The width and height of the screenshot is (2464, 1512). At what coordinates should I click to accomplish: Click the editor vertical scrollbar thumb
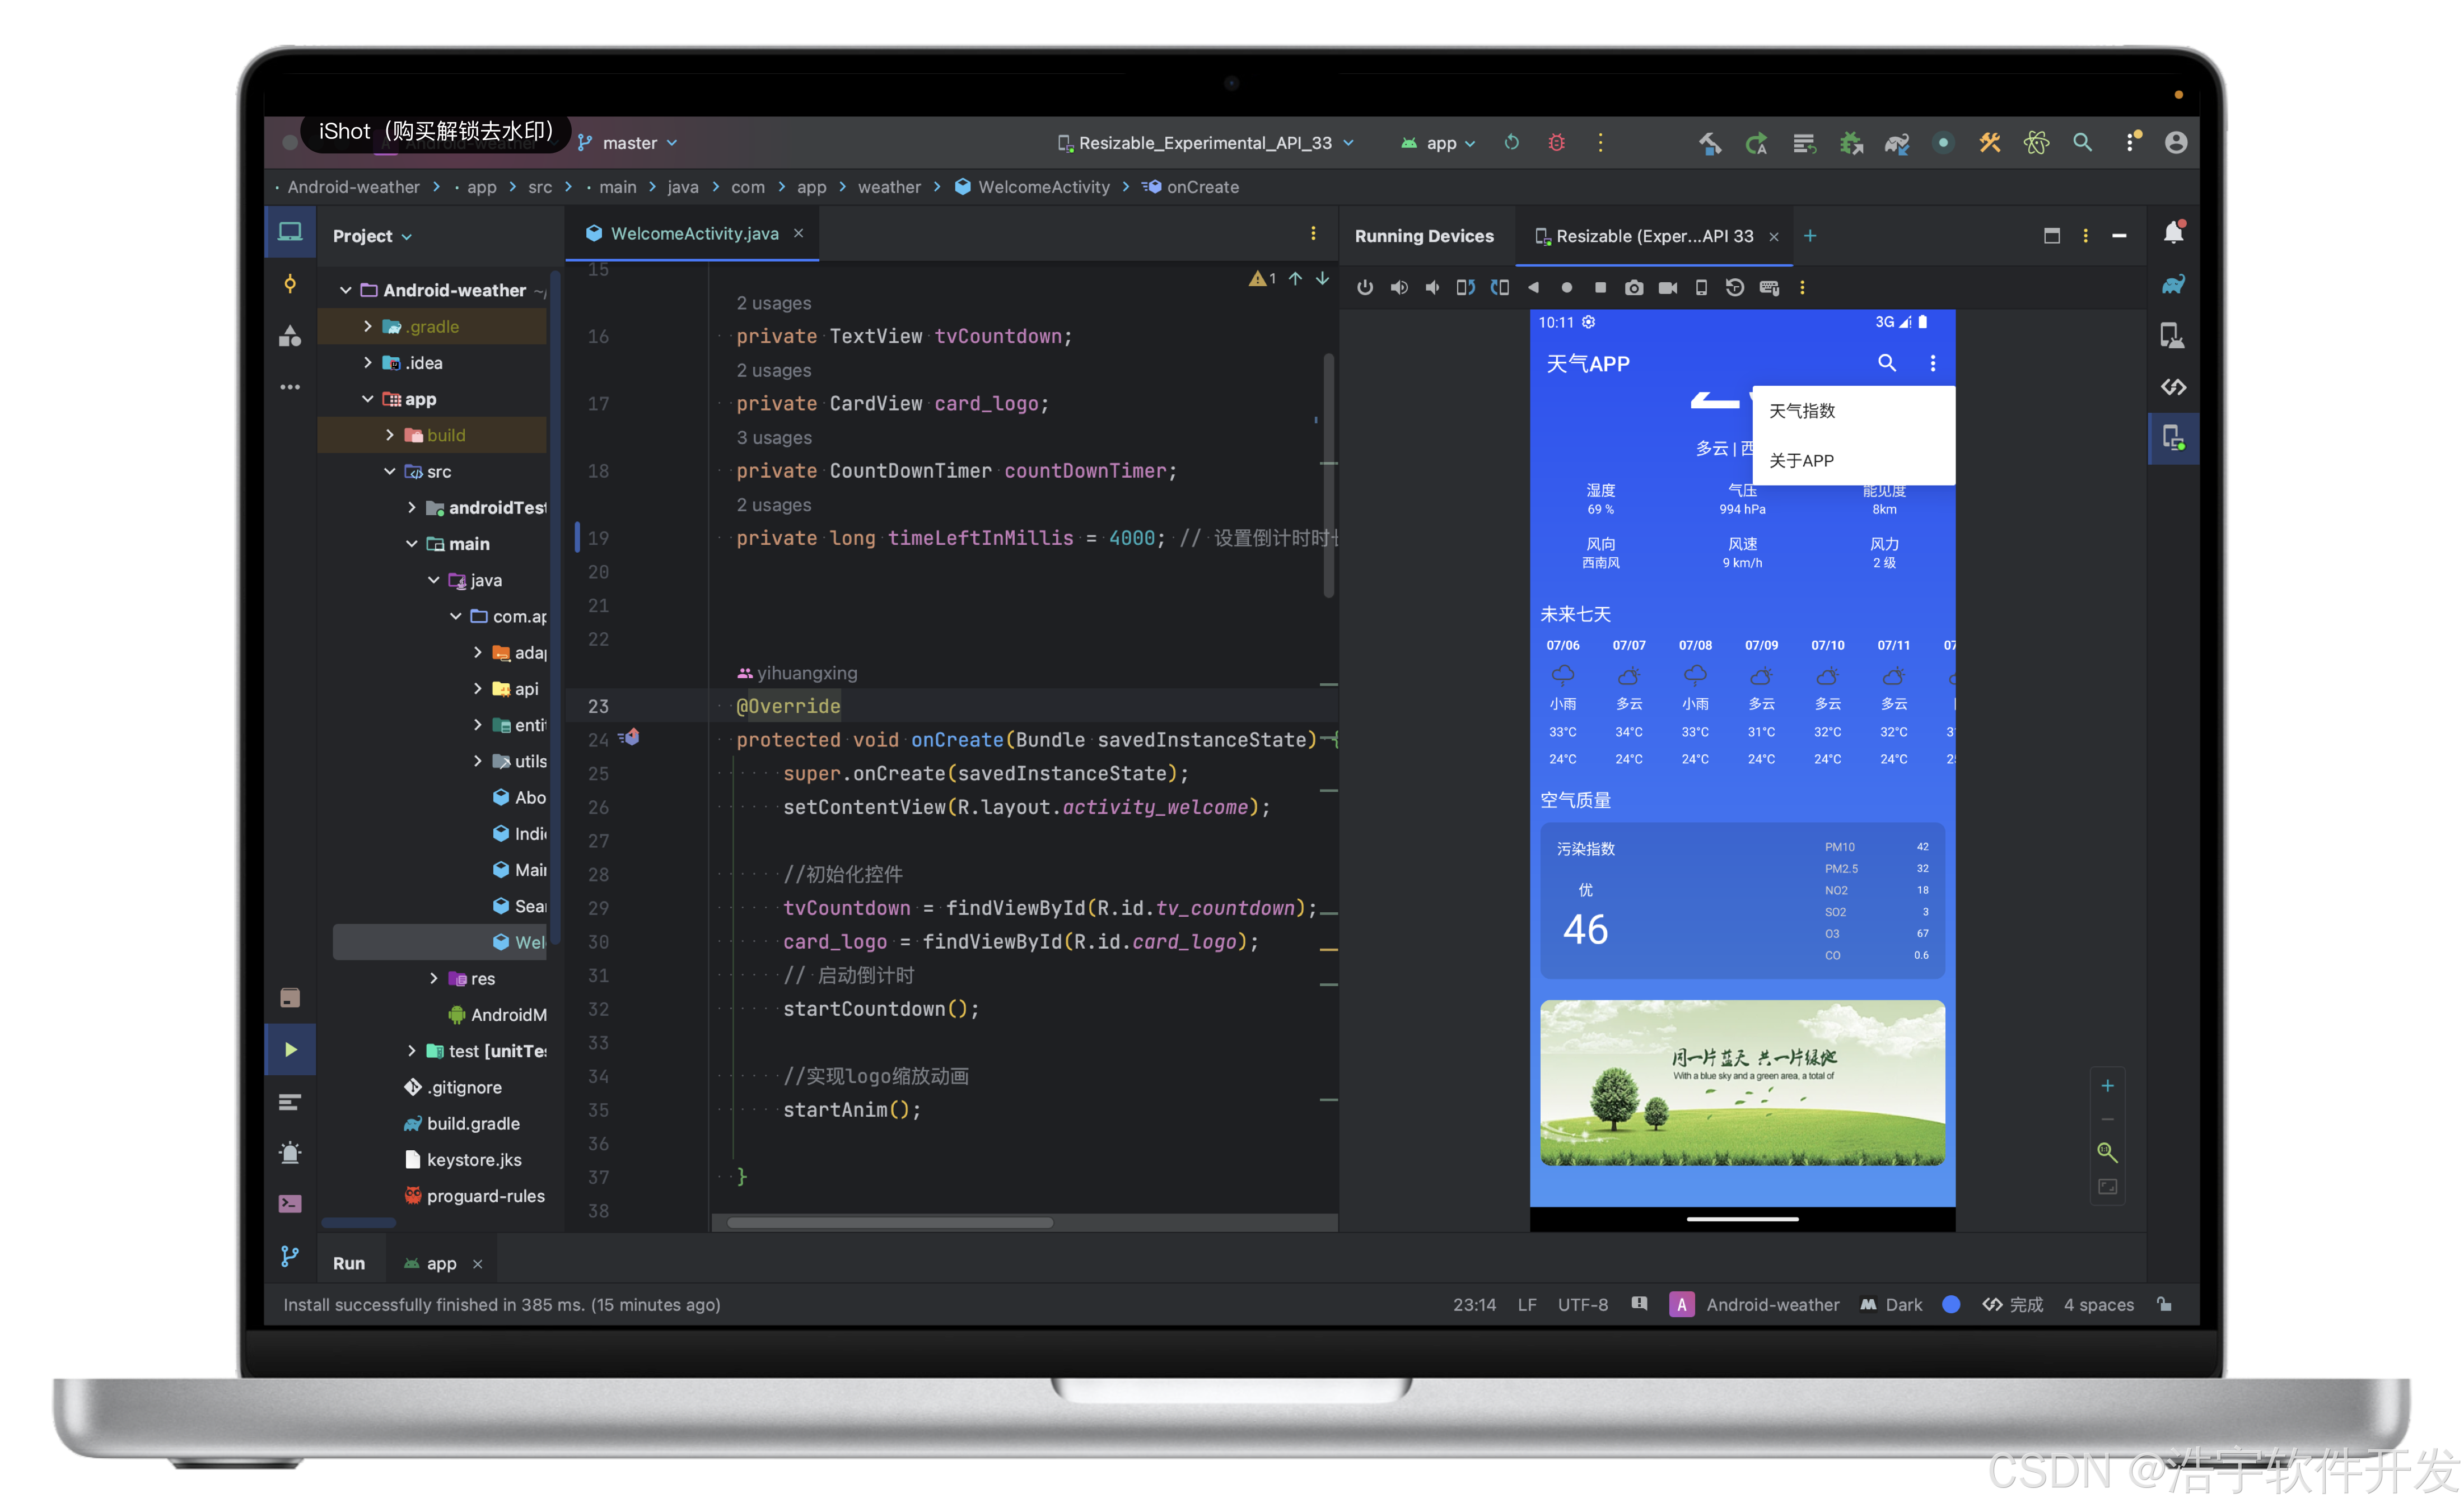1329,475
